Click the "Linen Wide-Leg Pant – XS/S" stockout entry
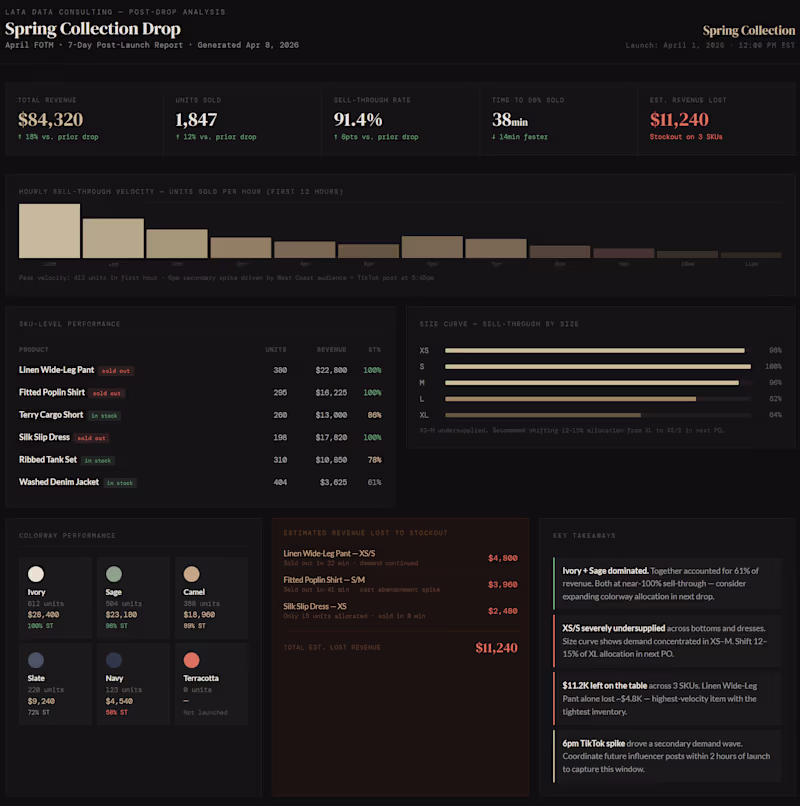Screen dimensions: 800x806 click(x=329, y=554)
